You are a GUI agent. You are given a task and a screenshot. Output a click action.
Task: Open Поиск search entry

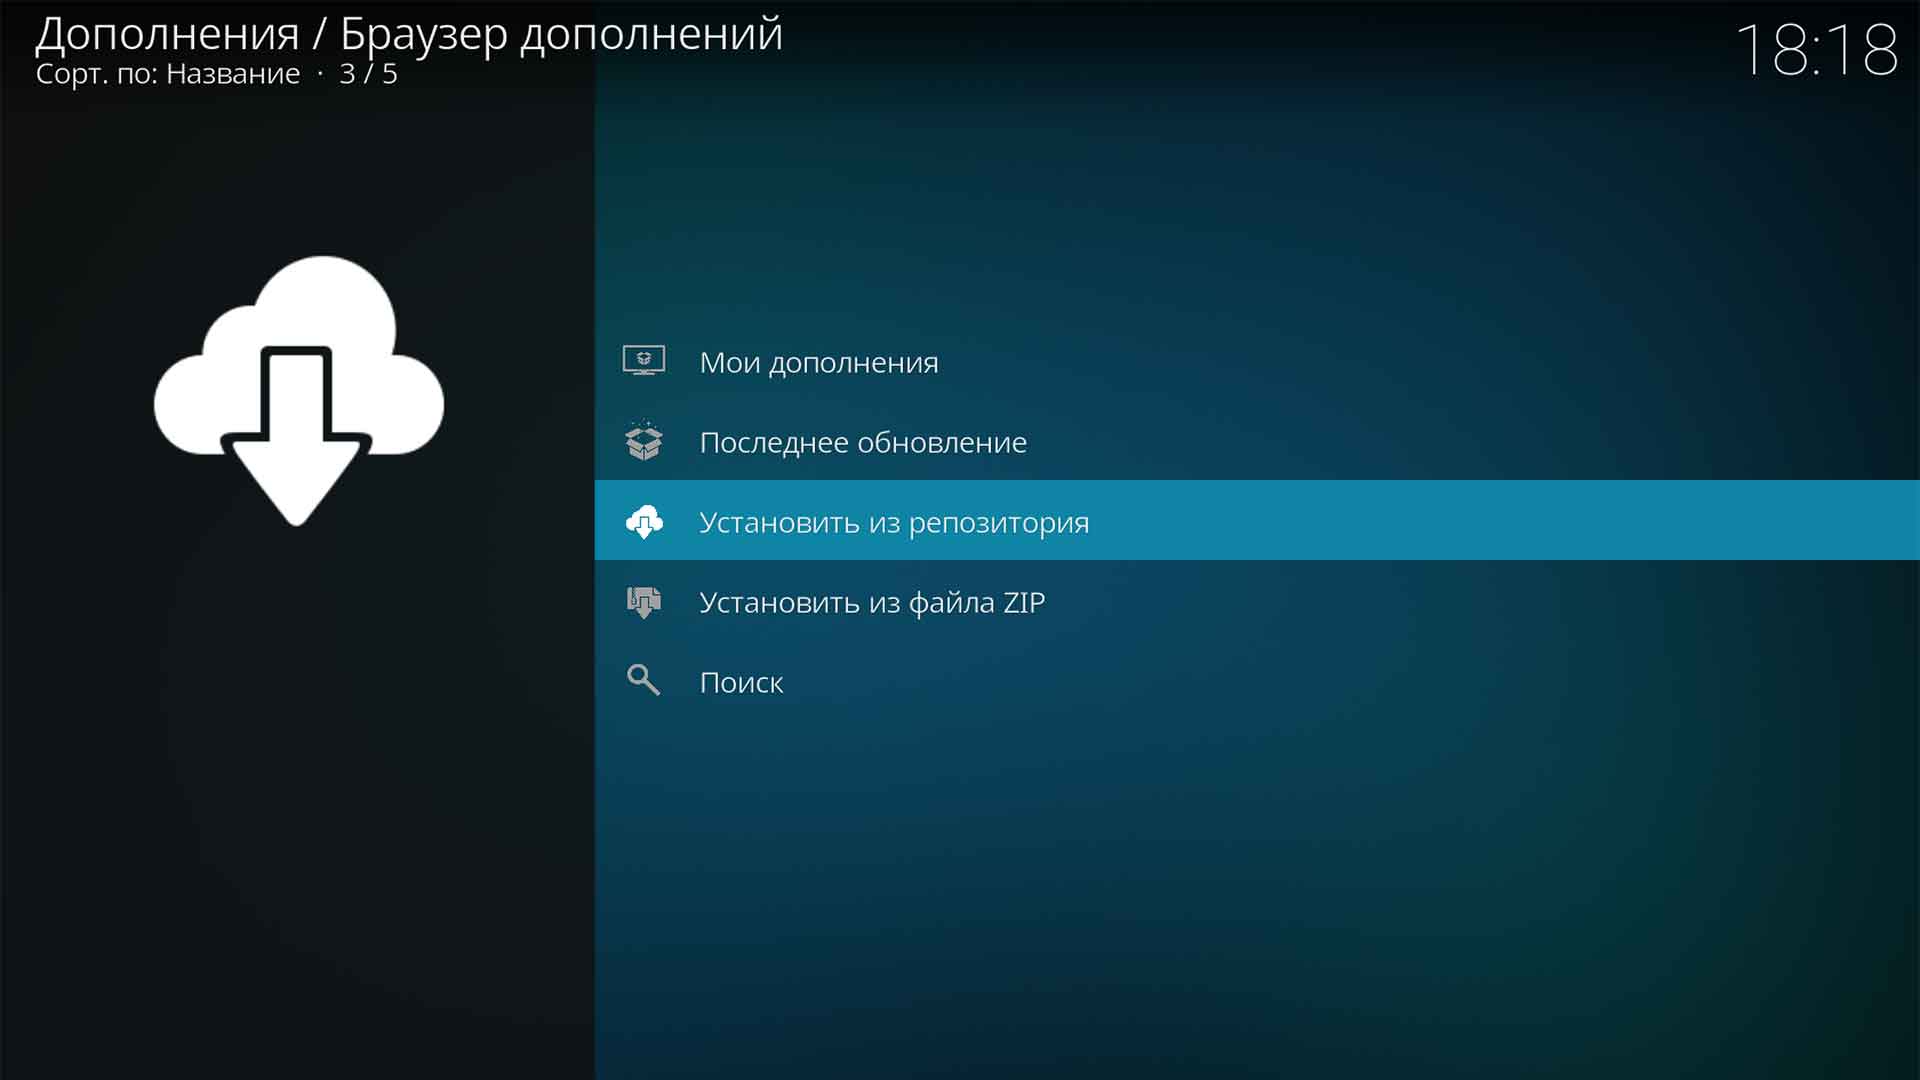pos(740,682)
